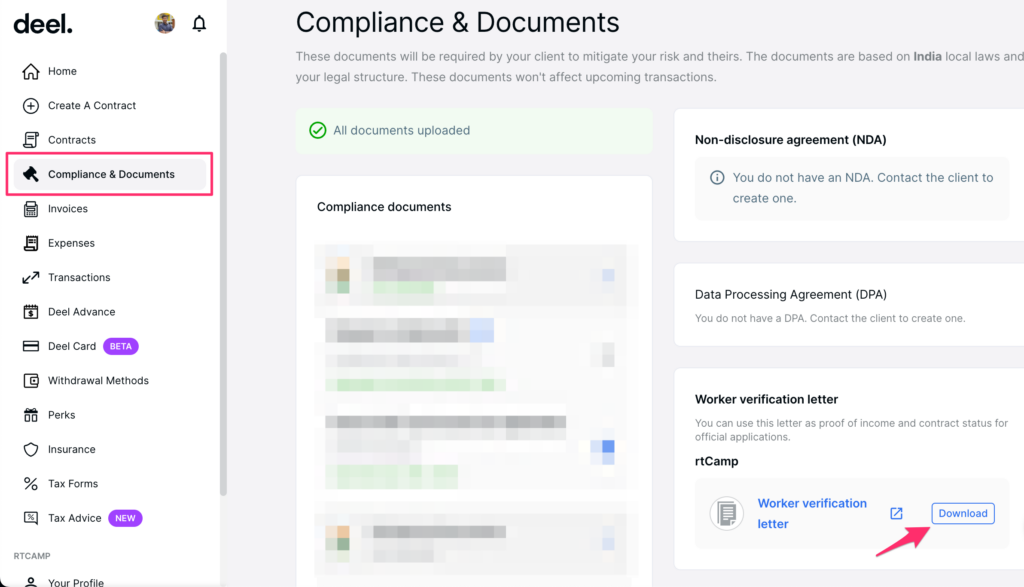Screen dimensions: 1024x587
Task: Click the Compliance documents section title
Action: (x=384, y=207)
